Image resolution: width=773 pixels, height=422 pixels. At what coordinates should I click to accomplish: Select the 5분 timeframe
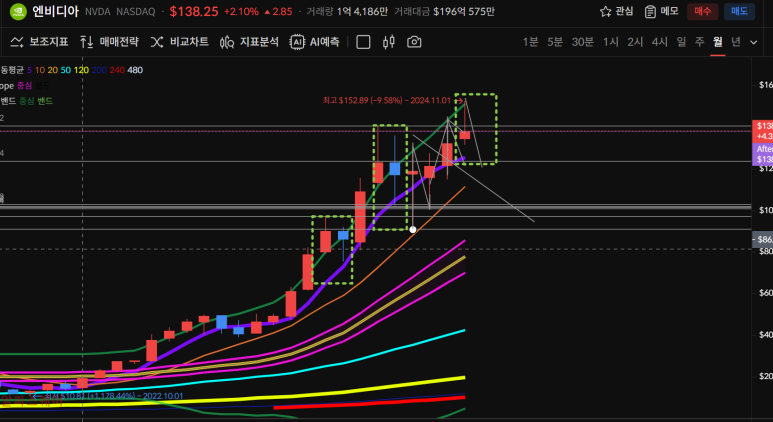555,42
